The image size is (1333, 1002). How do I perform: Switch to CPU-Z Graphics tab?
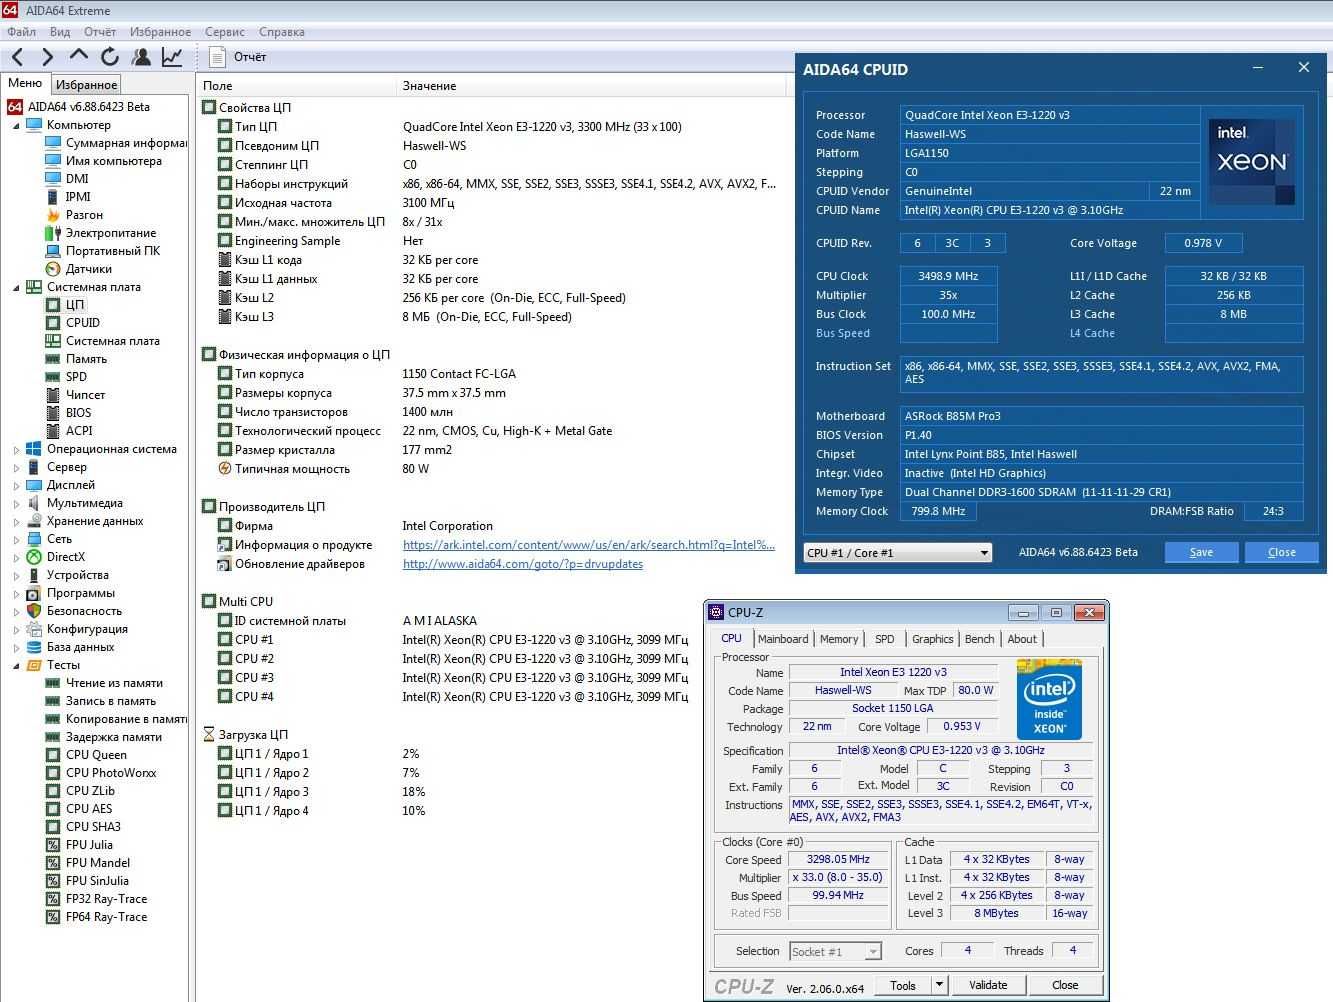[932, 639]
